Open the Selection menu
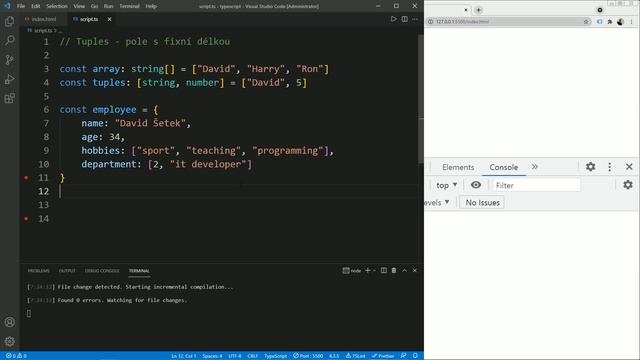640x360 pixels. tap(57, 6)
